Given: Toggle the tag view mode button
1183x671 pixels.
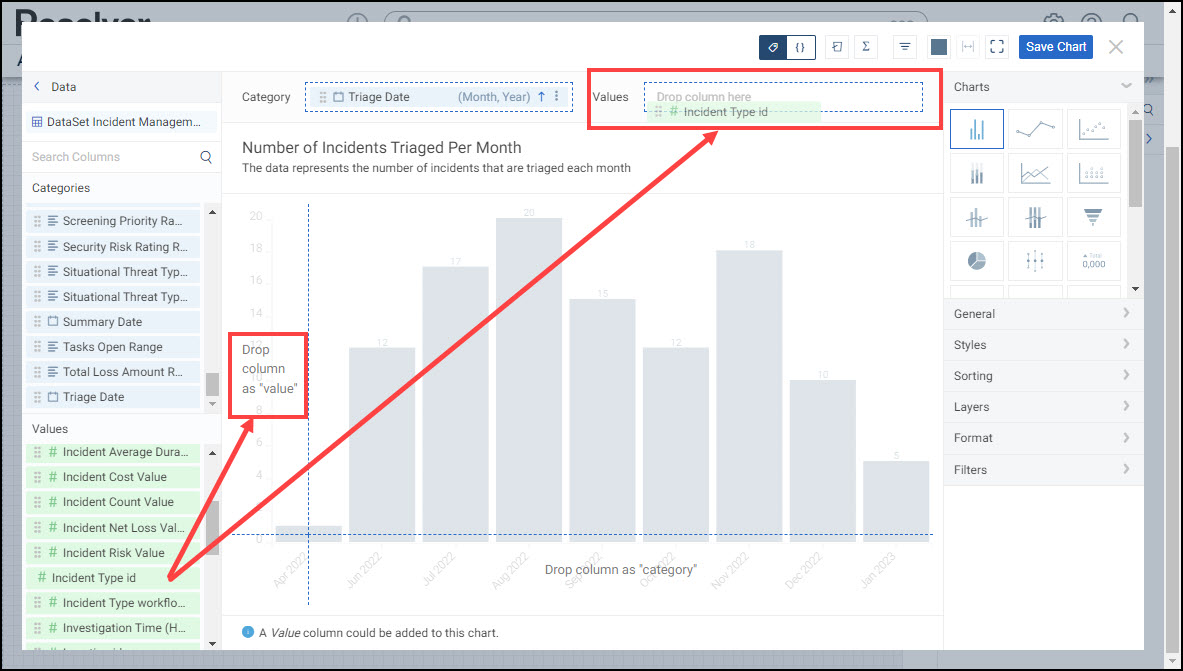Looking at the screenshot, I should (x=773, y=47).
